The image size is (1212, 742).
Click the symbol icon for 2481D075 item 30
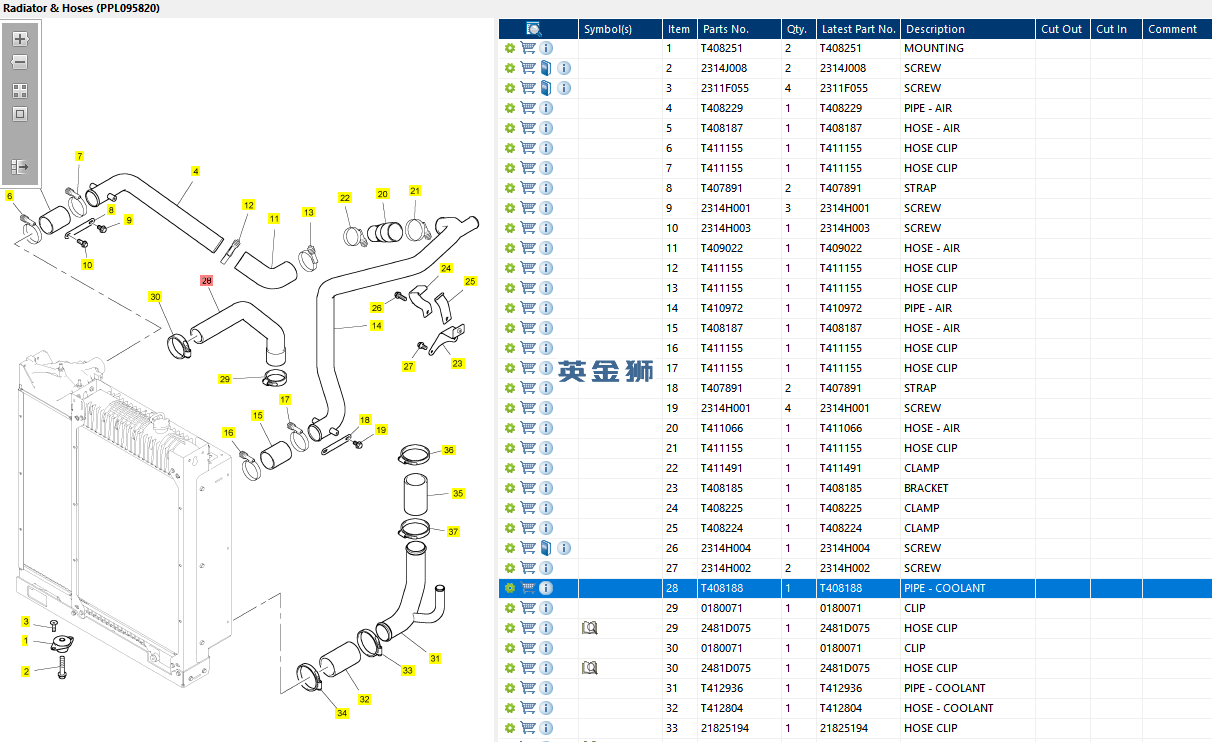point(590,668)
